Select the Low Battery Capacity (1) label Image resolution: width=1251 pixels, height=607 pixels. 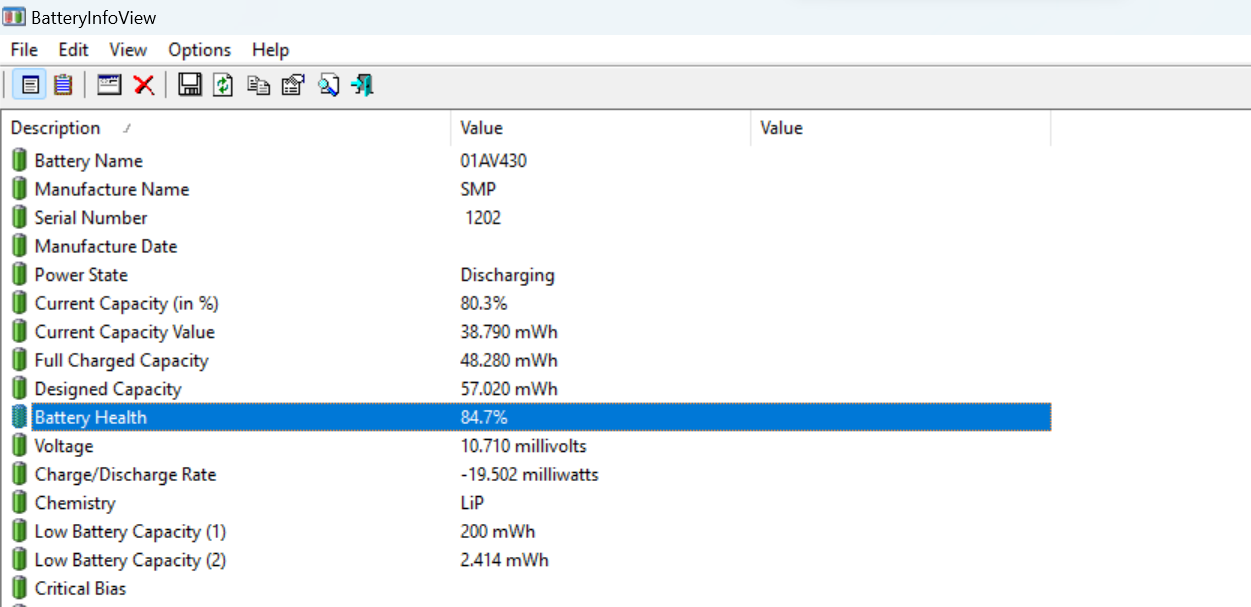130,531
